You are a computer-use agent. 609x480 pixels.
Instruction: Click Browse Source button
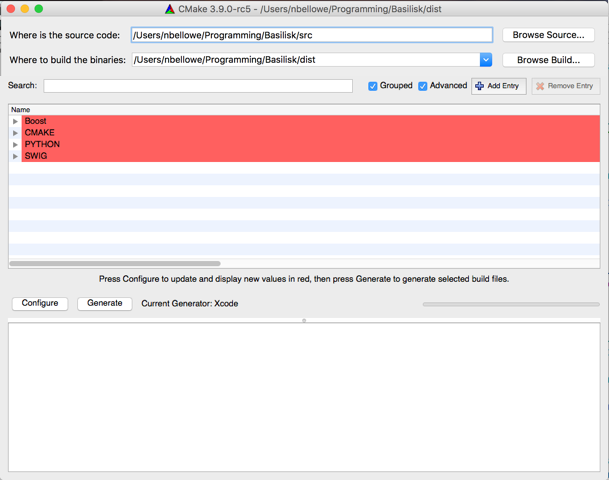click(548, 35)
